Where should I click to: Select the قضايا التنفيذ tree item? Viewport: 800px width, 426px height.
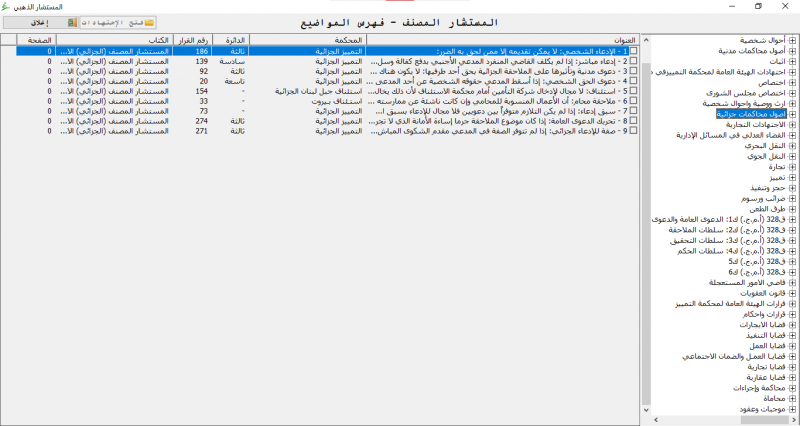point(766,335)
